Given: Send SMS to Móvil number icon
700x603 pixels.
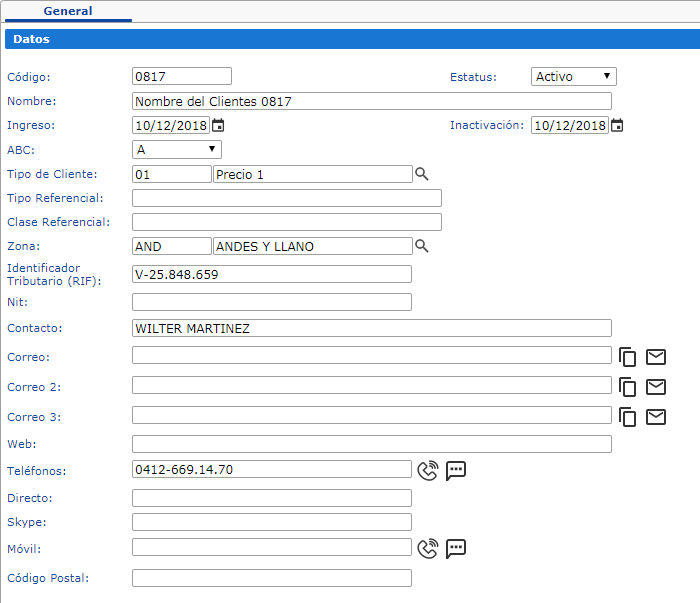Looking at the screenshot, I should [456, 548].
